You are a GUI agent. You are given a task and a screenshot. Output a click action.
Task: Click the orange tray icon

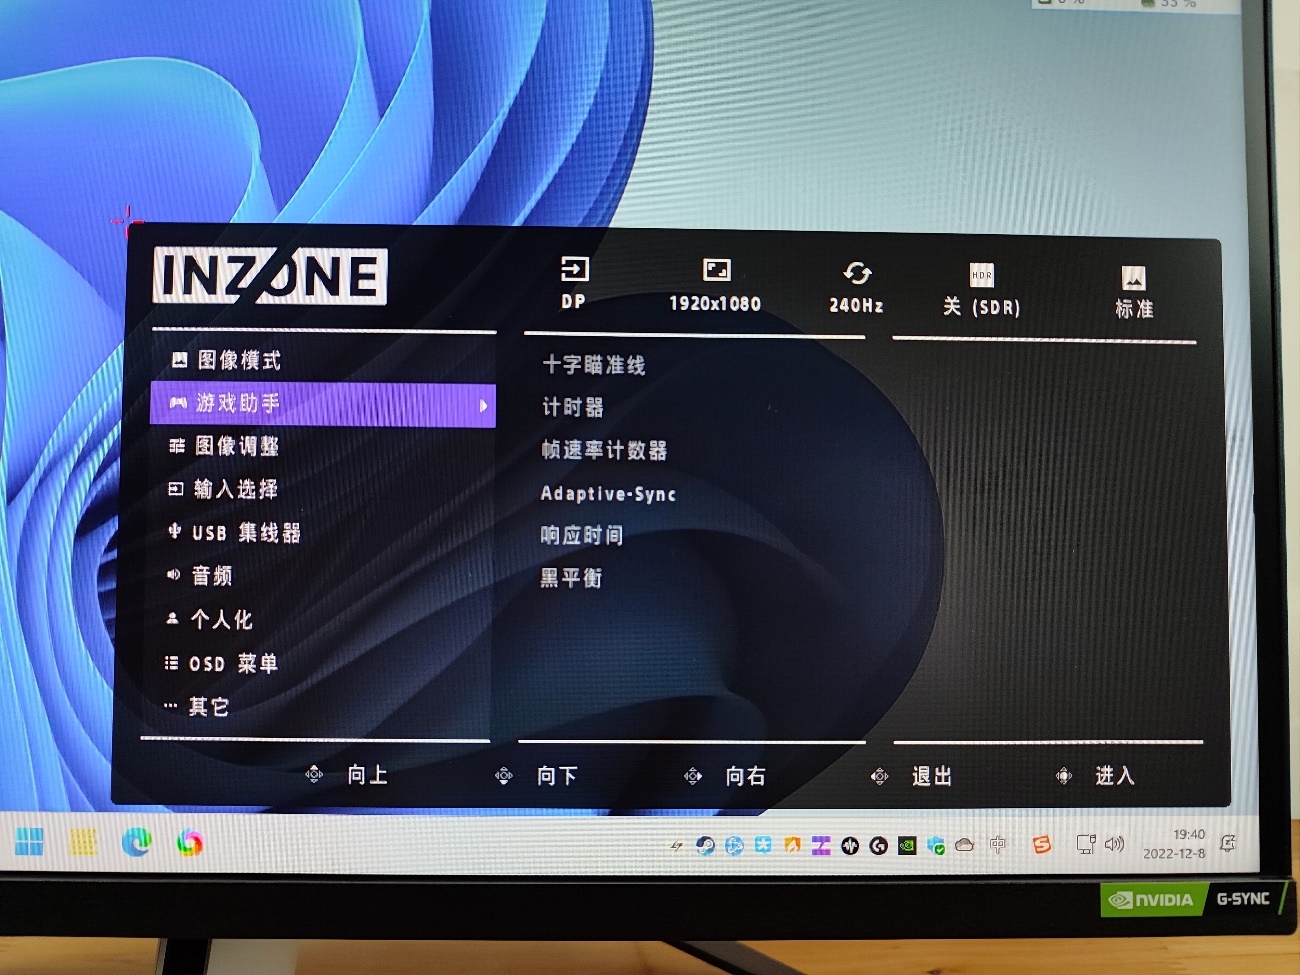[x=792, y=846]
